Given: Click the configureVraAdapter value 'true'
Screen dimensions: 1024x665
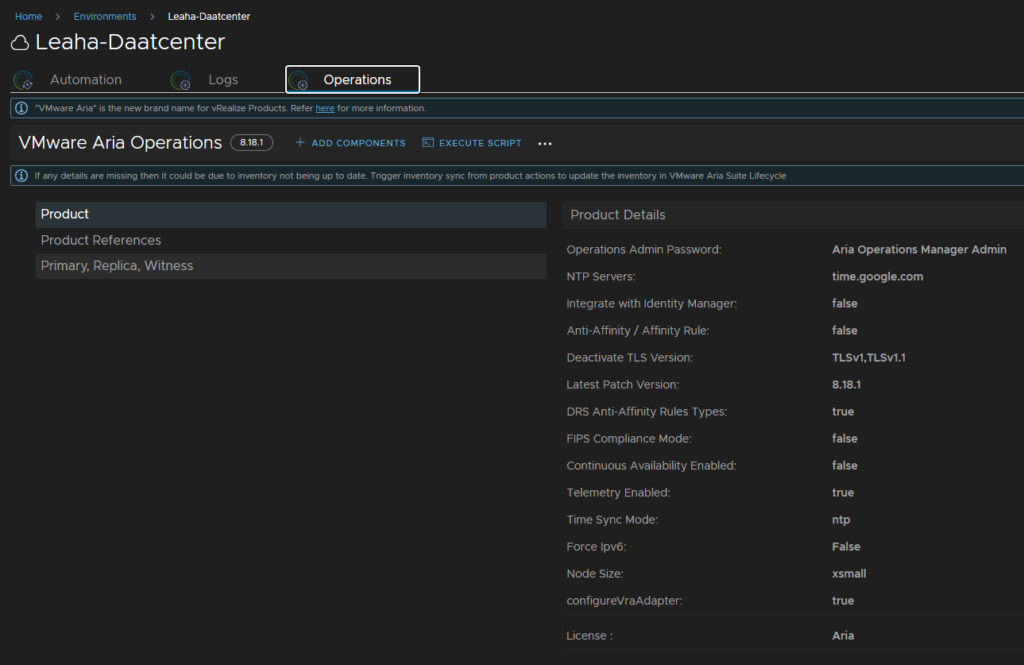Looking at the screenshot, I should (x=843, y=601).
